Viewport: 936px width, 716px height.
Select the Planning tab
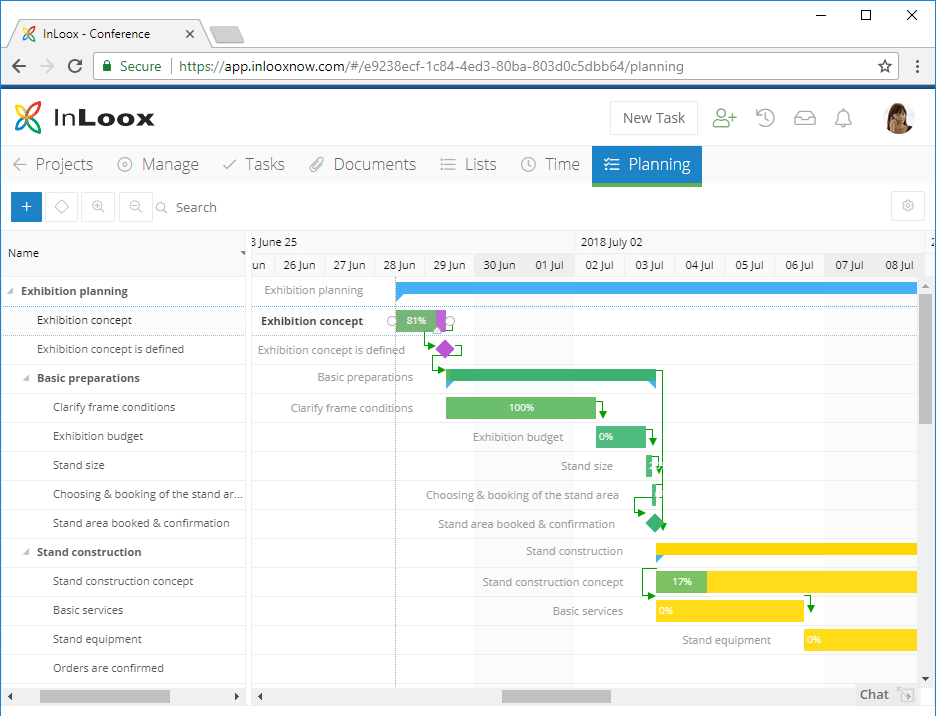[x=647, y=165]
